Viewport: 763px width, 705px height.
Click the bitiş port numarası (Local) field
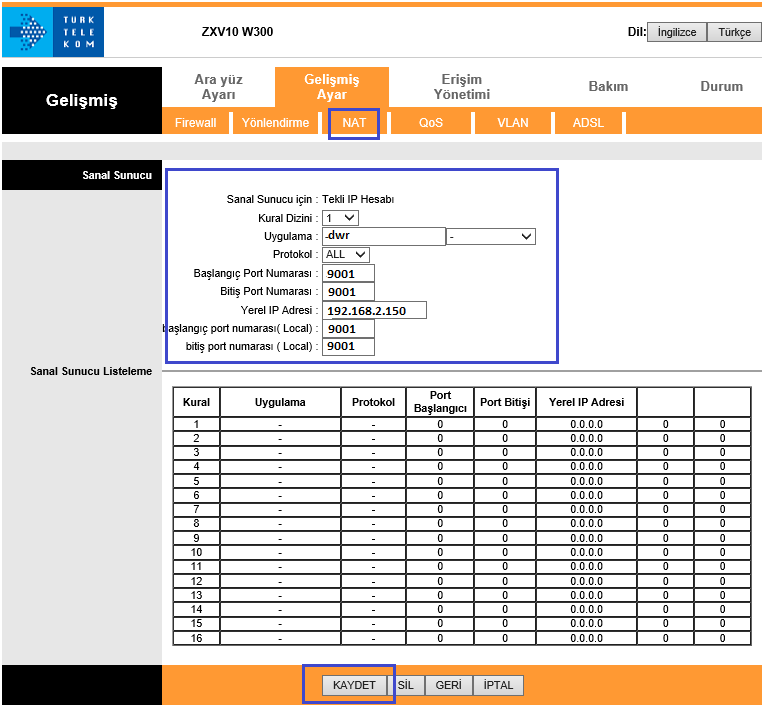pos(348,346)
